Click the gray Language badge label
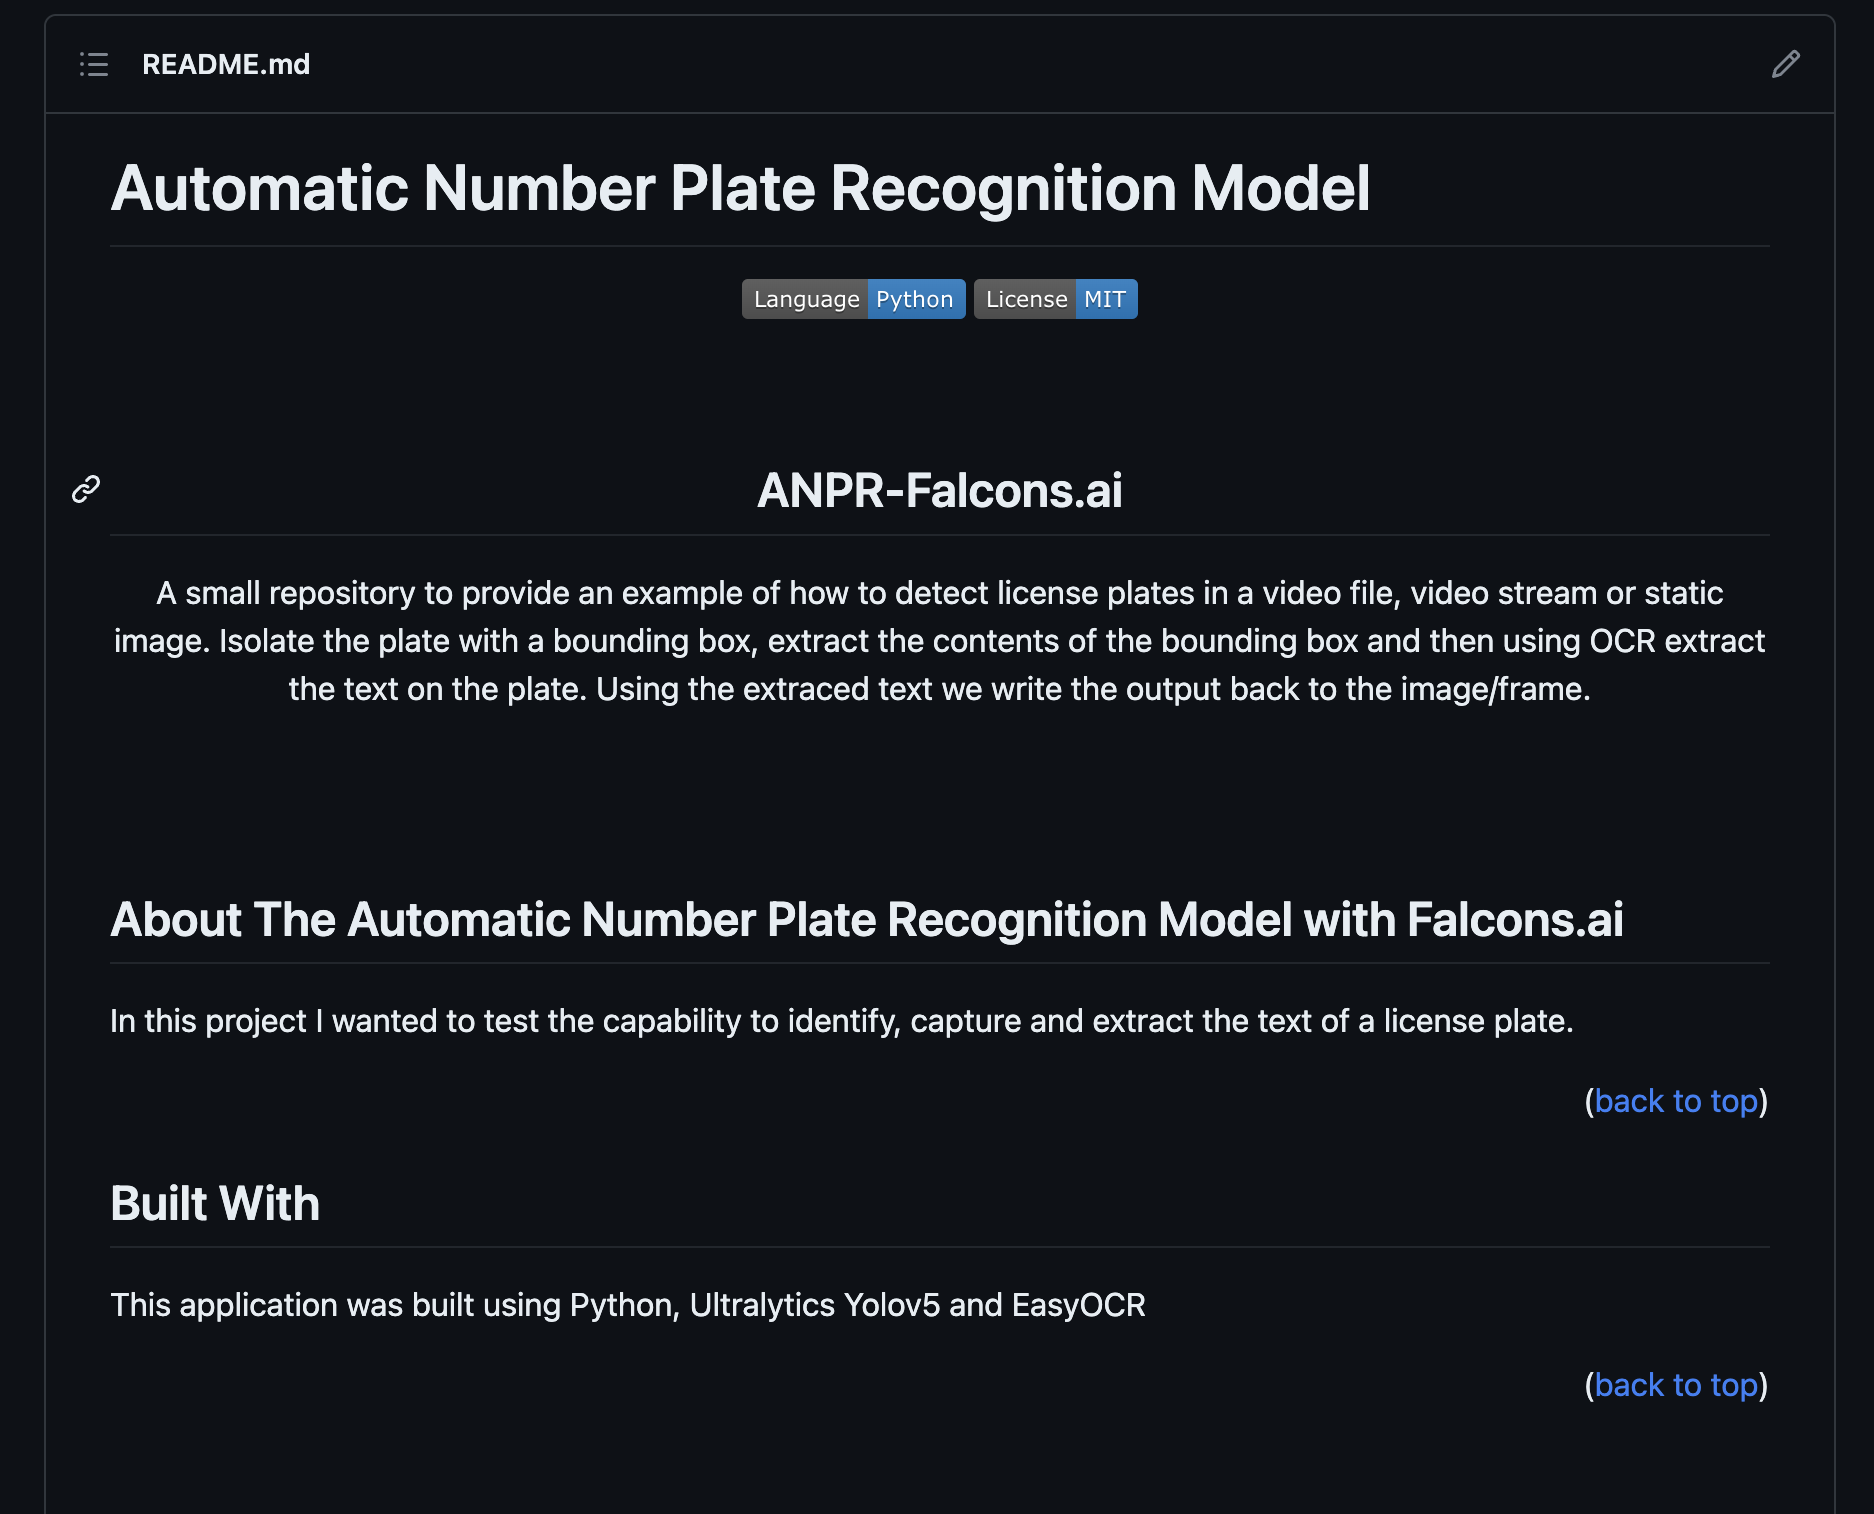The width and height of the screenshot is (1874, 1514). (x=805, y=299)
